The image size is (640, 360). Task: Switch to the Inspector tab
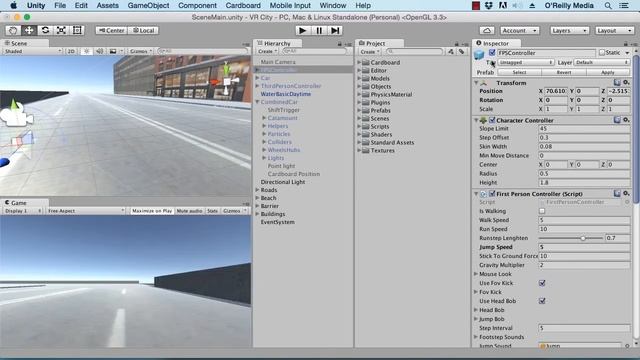pos(495,43)
